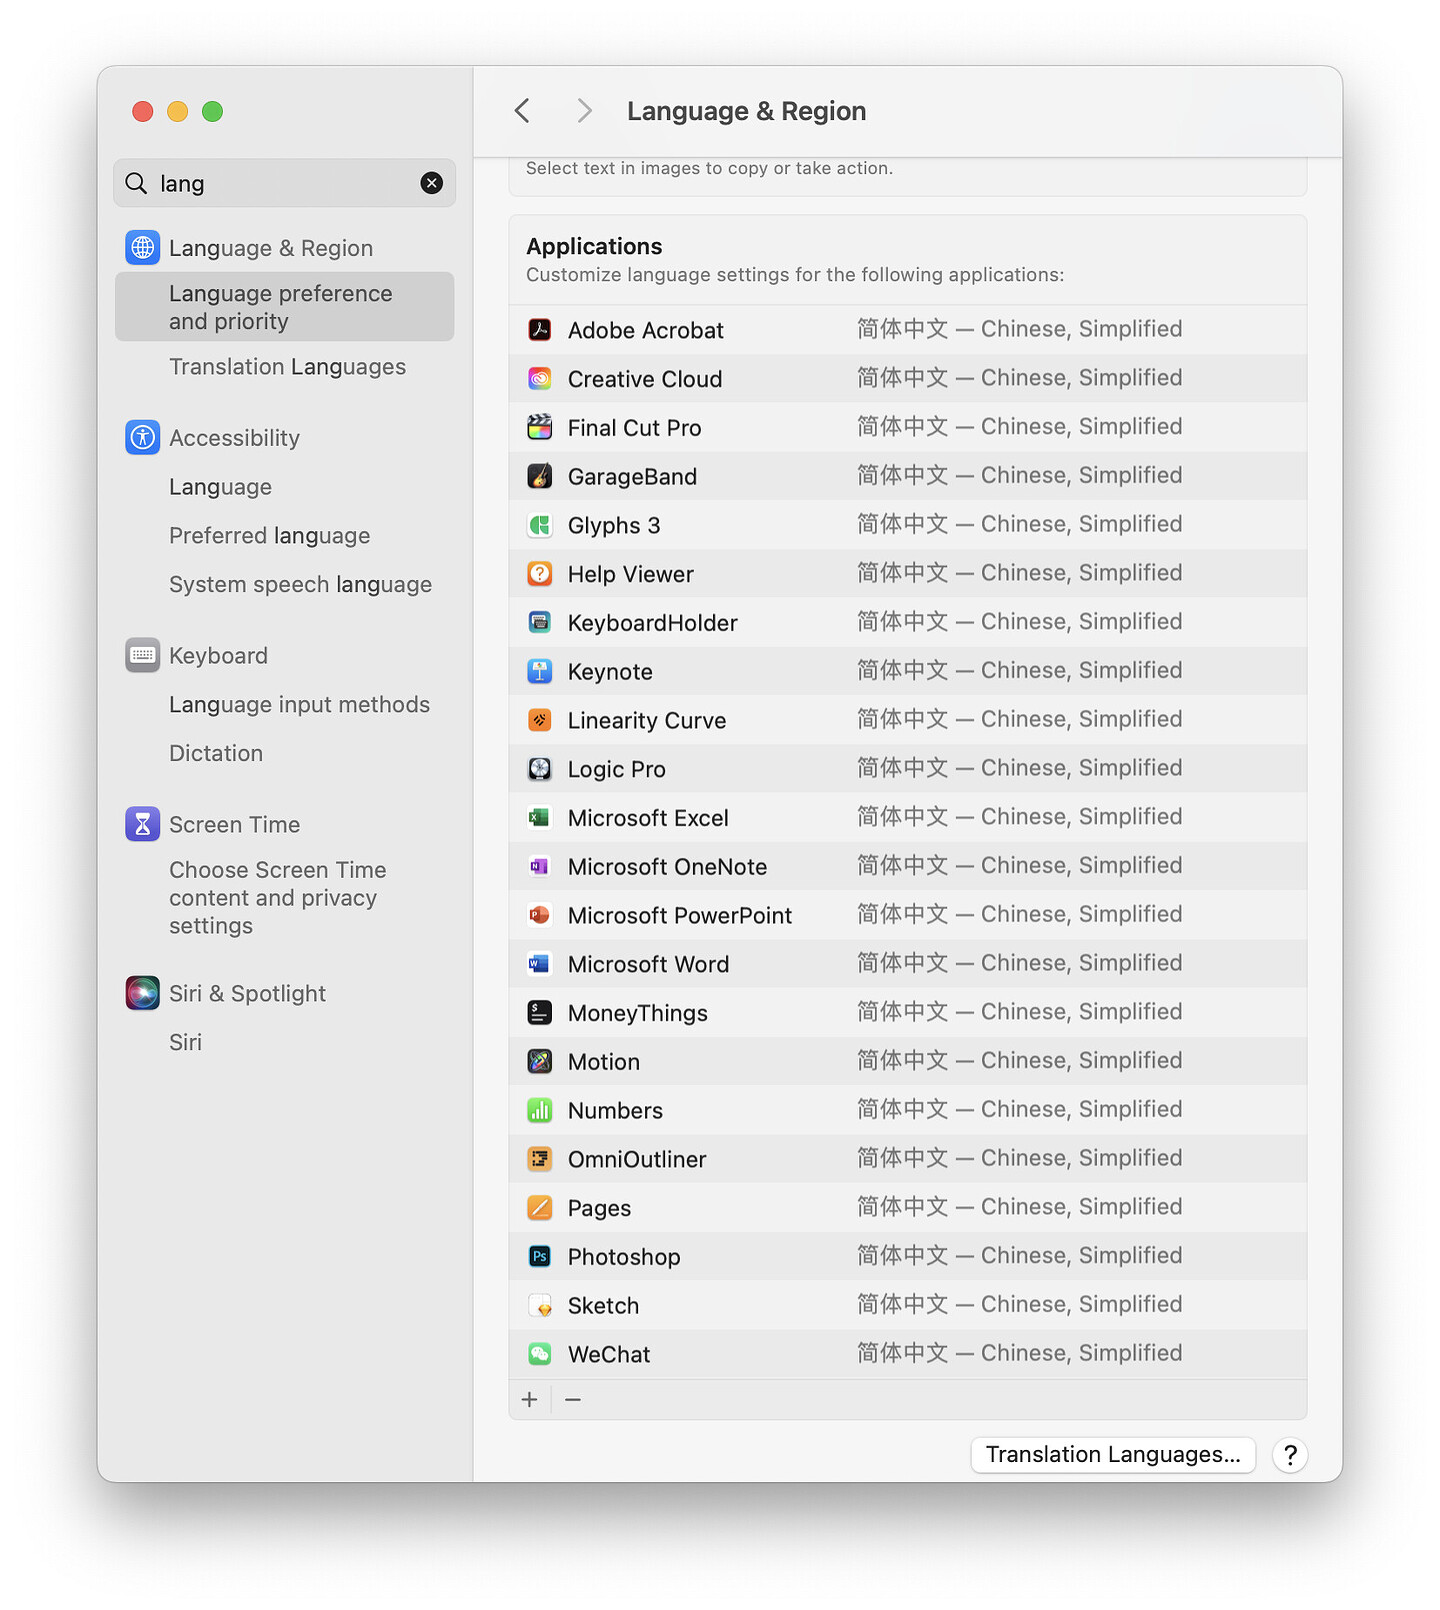Clear the search field text
Viewport: 1440px width, 1610px height.
(432, 183)
